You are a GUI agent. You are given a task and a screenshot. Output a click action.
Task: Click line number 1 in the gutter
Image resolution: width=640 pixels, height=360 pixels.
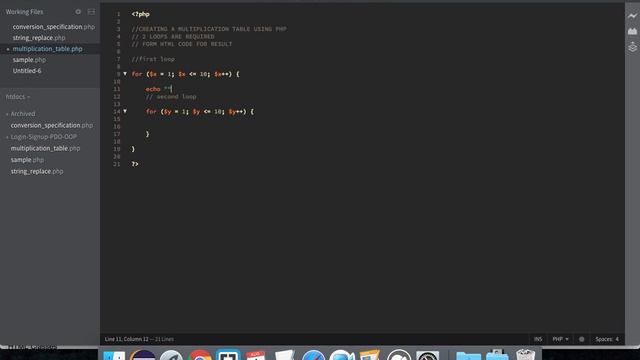click(118, 14)
